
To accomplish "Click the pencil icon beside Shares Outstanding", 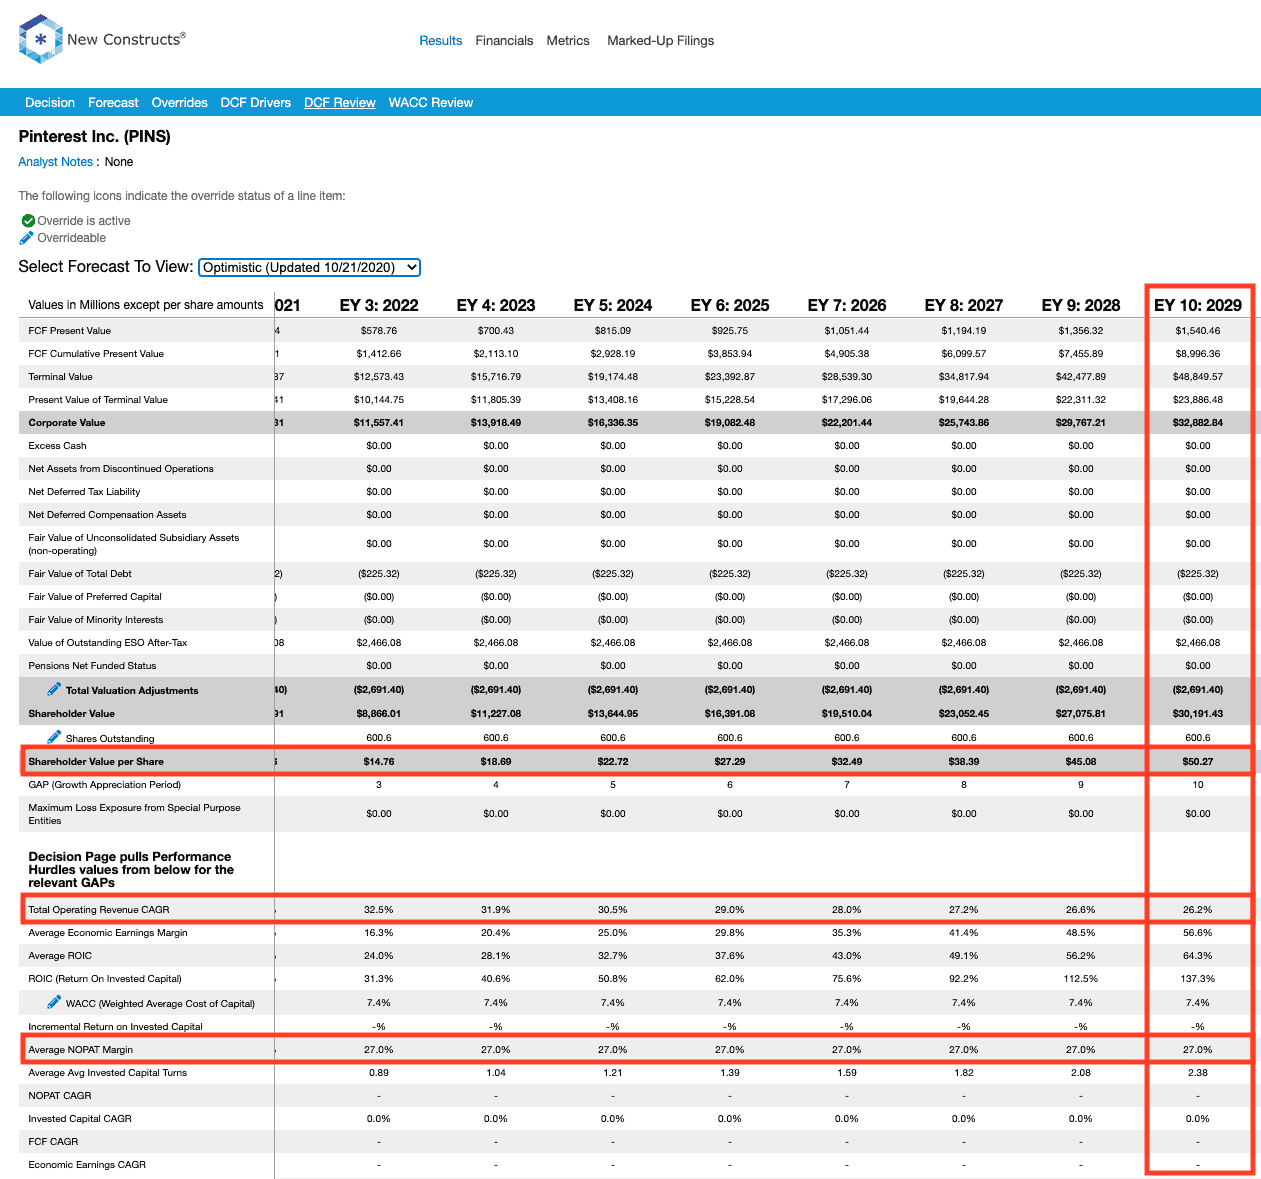I will pos(54,737).
